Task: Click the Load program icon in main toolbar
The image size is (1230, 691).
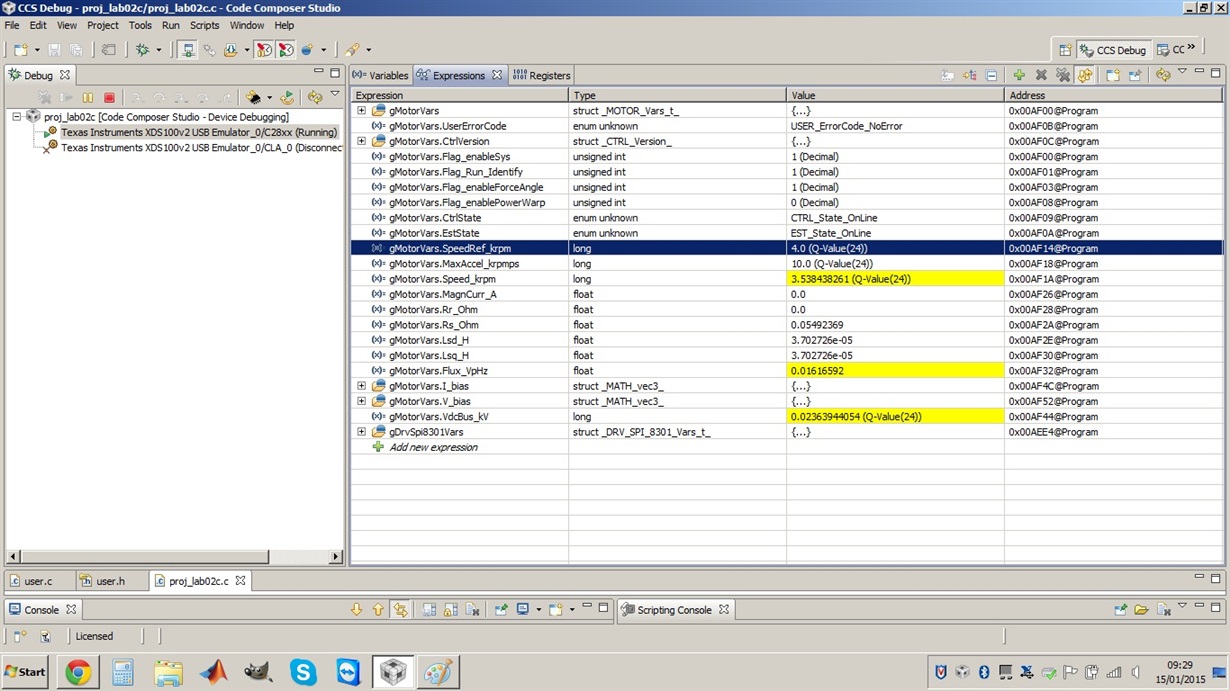Action: click(230, 49)
